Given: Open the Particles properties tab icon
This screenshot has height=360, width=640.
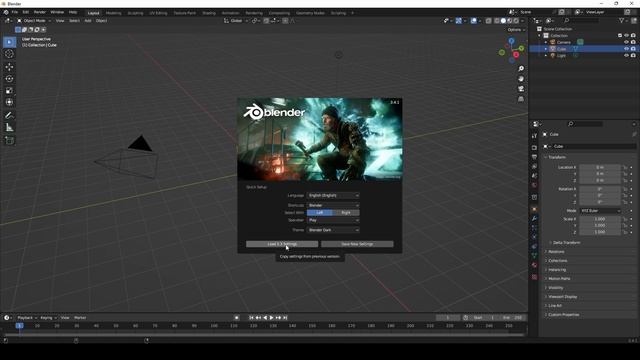Looking at the screenshot, I should [534, 228].
